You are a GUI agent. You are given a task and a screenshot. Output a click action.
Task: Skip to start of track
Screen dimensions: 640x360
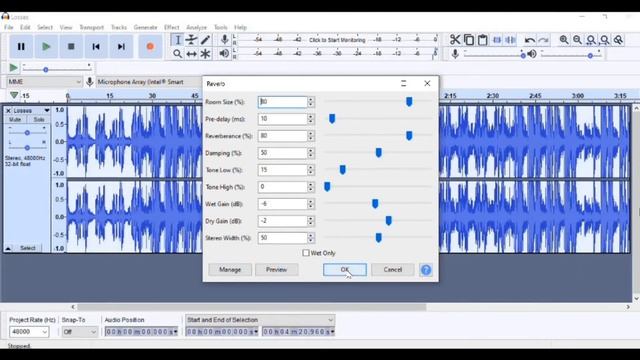pos(96,47)
